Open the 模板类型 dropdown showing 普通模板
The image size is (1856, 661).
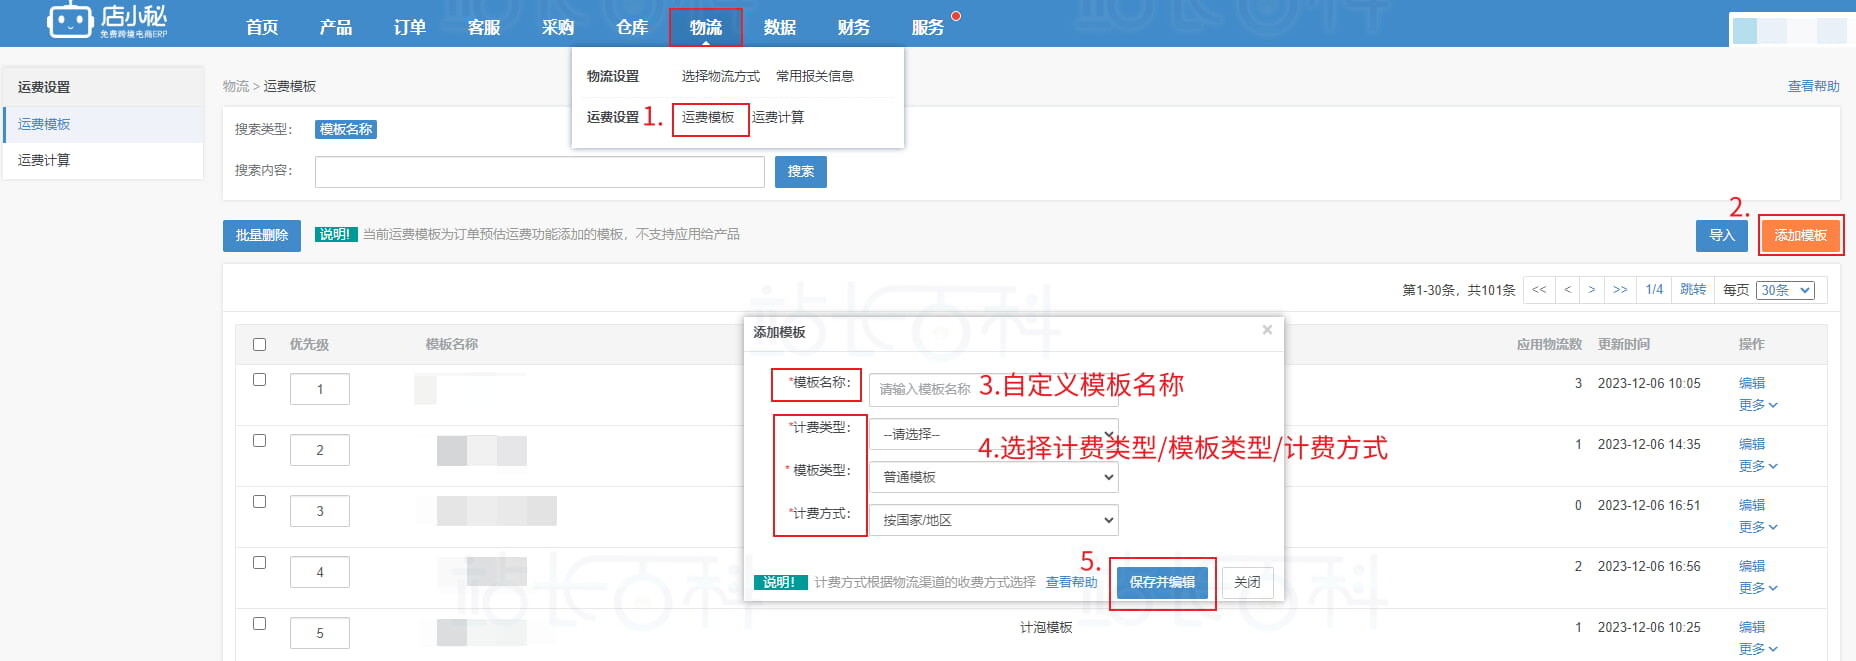994,477
